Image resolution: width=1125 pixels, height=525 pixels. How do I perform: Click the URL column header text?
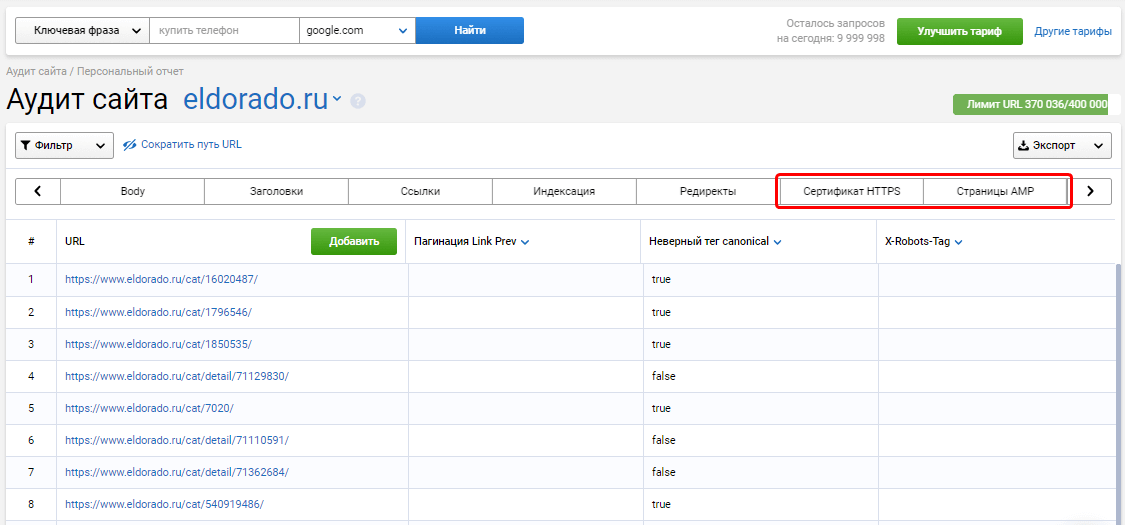tap(75, 242)
